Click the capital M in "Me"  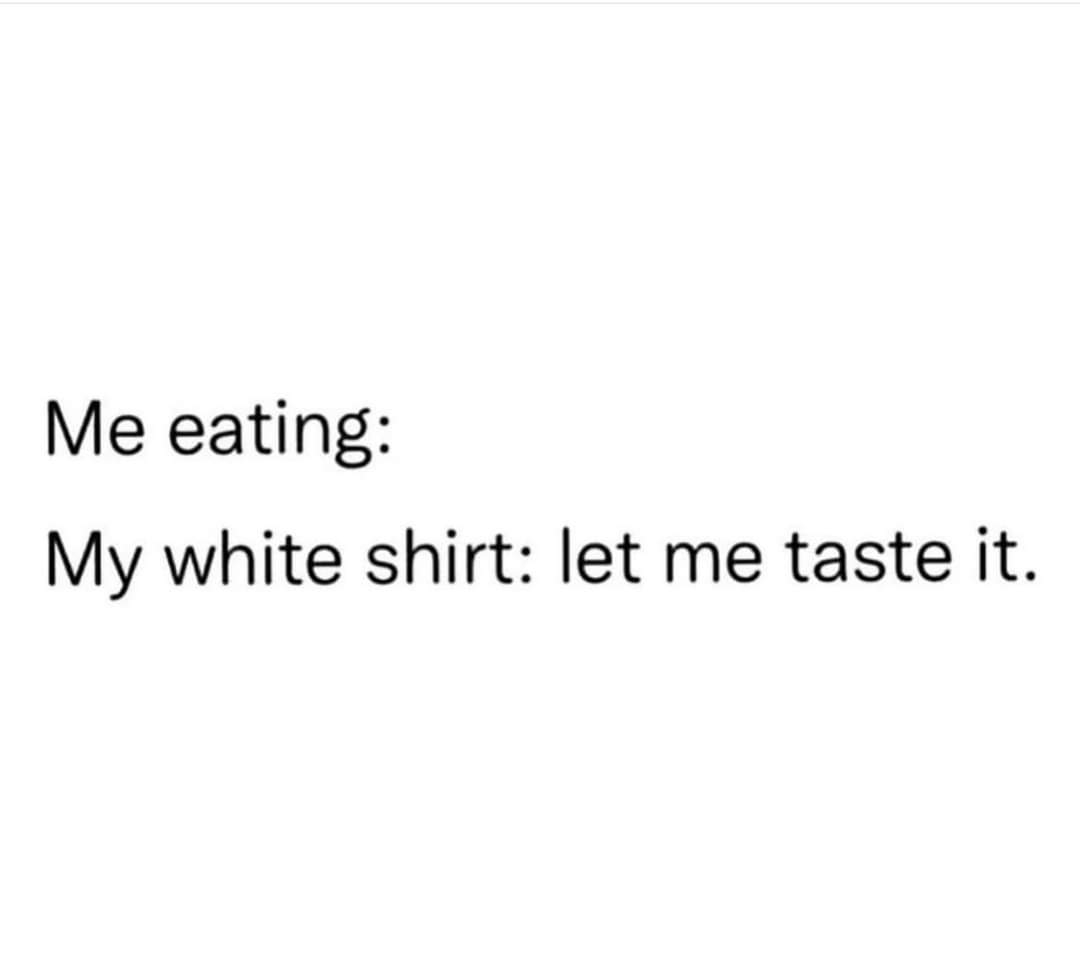pos(73,430)
